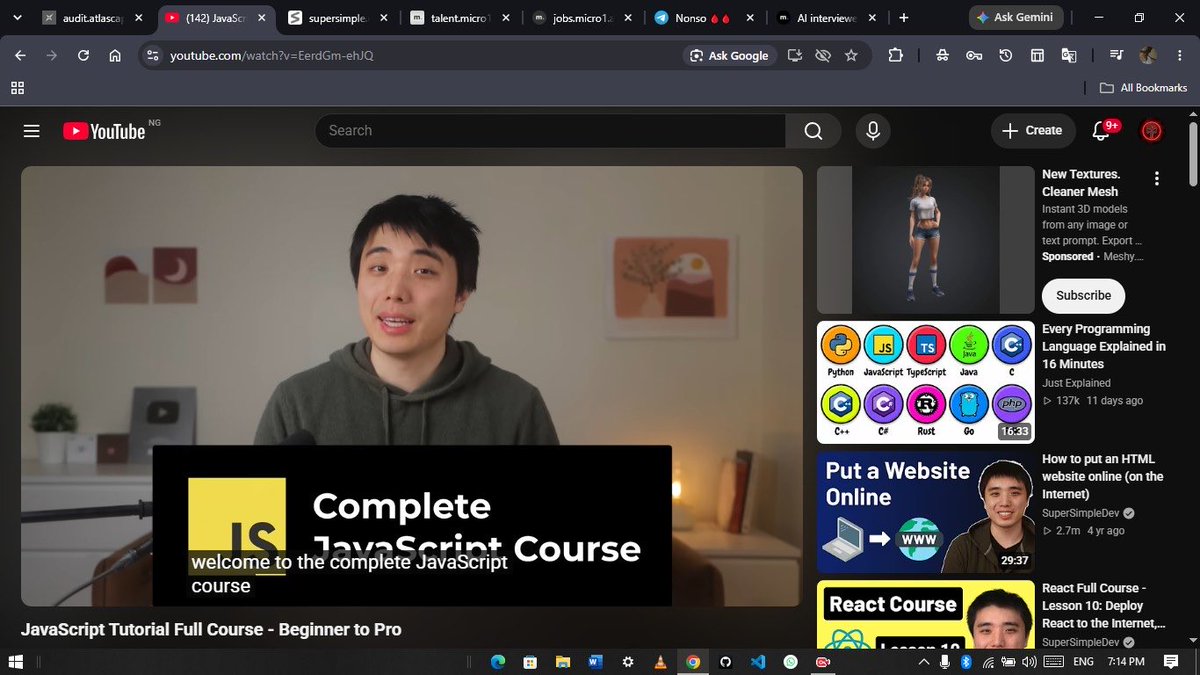The width and height of the screenshot is (1200, 675).
Task: Open the media control music-note icon
Action: click(x=1117, y=56)
